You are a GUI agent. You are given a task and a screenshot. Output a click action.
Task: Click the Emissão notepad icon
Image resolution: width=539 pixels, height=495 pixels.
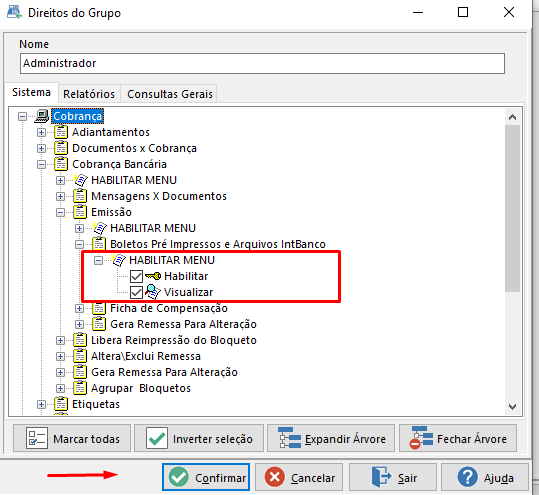pos(80,212)
